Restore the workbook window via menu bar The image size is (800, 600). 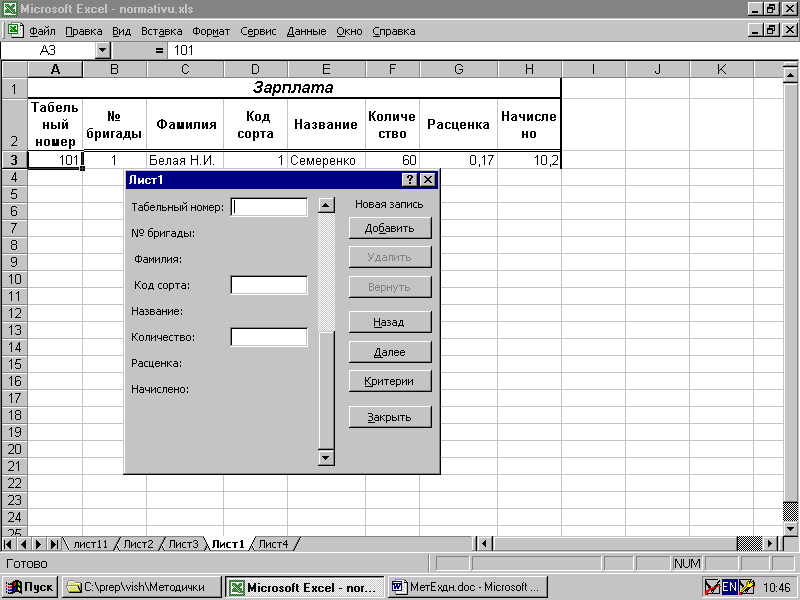(771, 30)
